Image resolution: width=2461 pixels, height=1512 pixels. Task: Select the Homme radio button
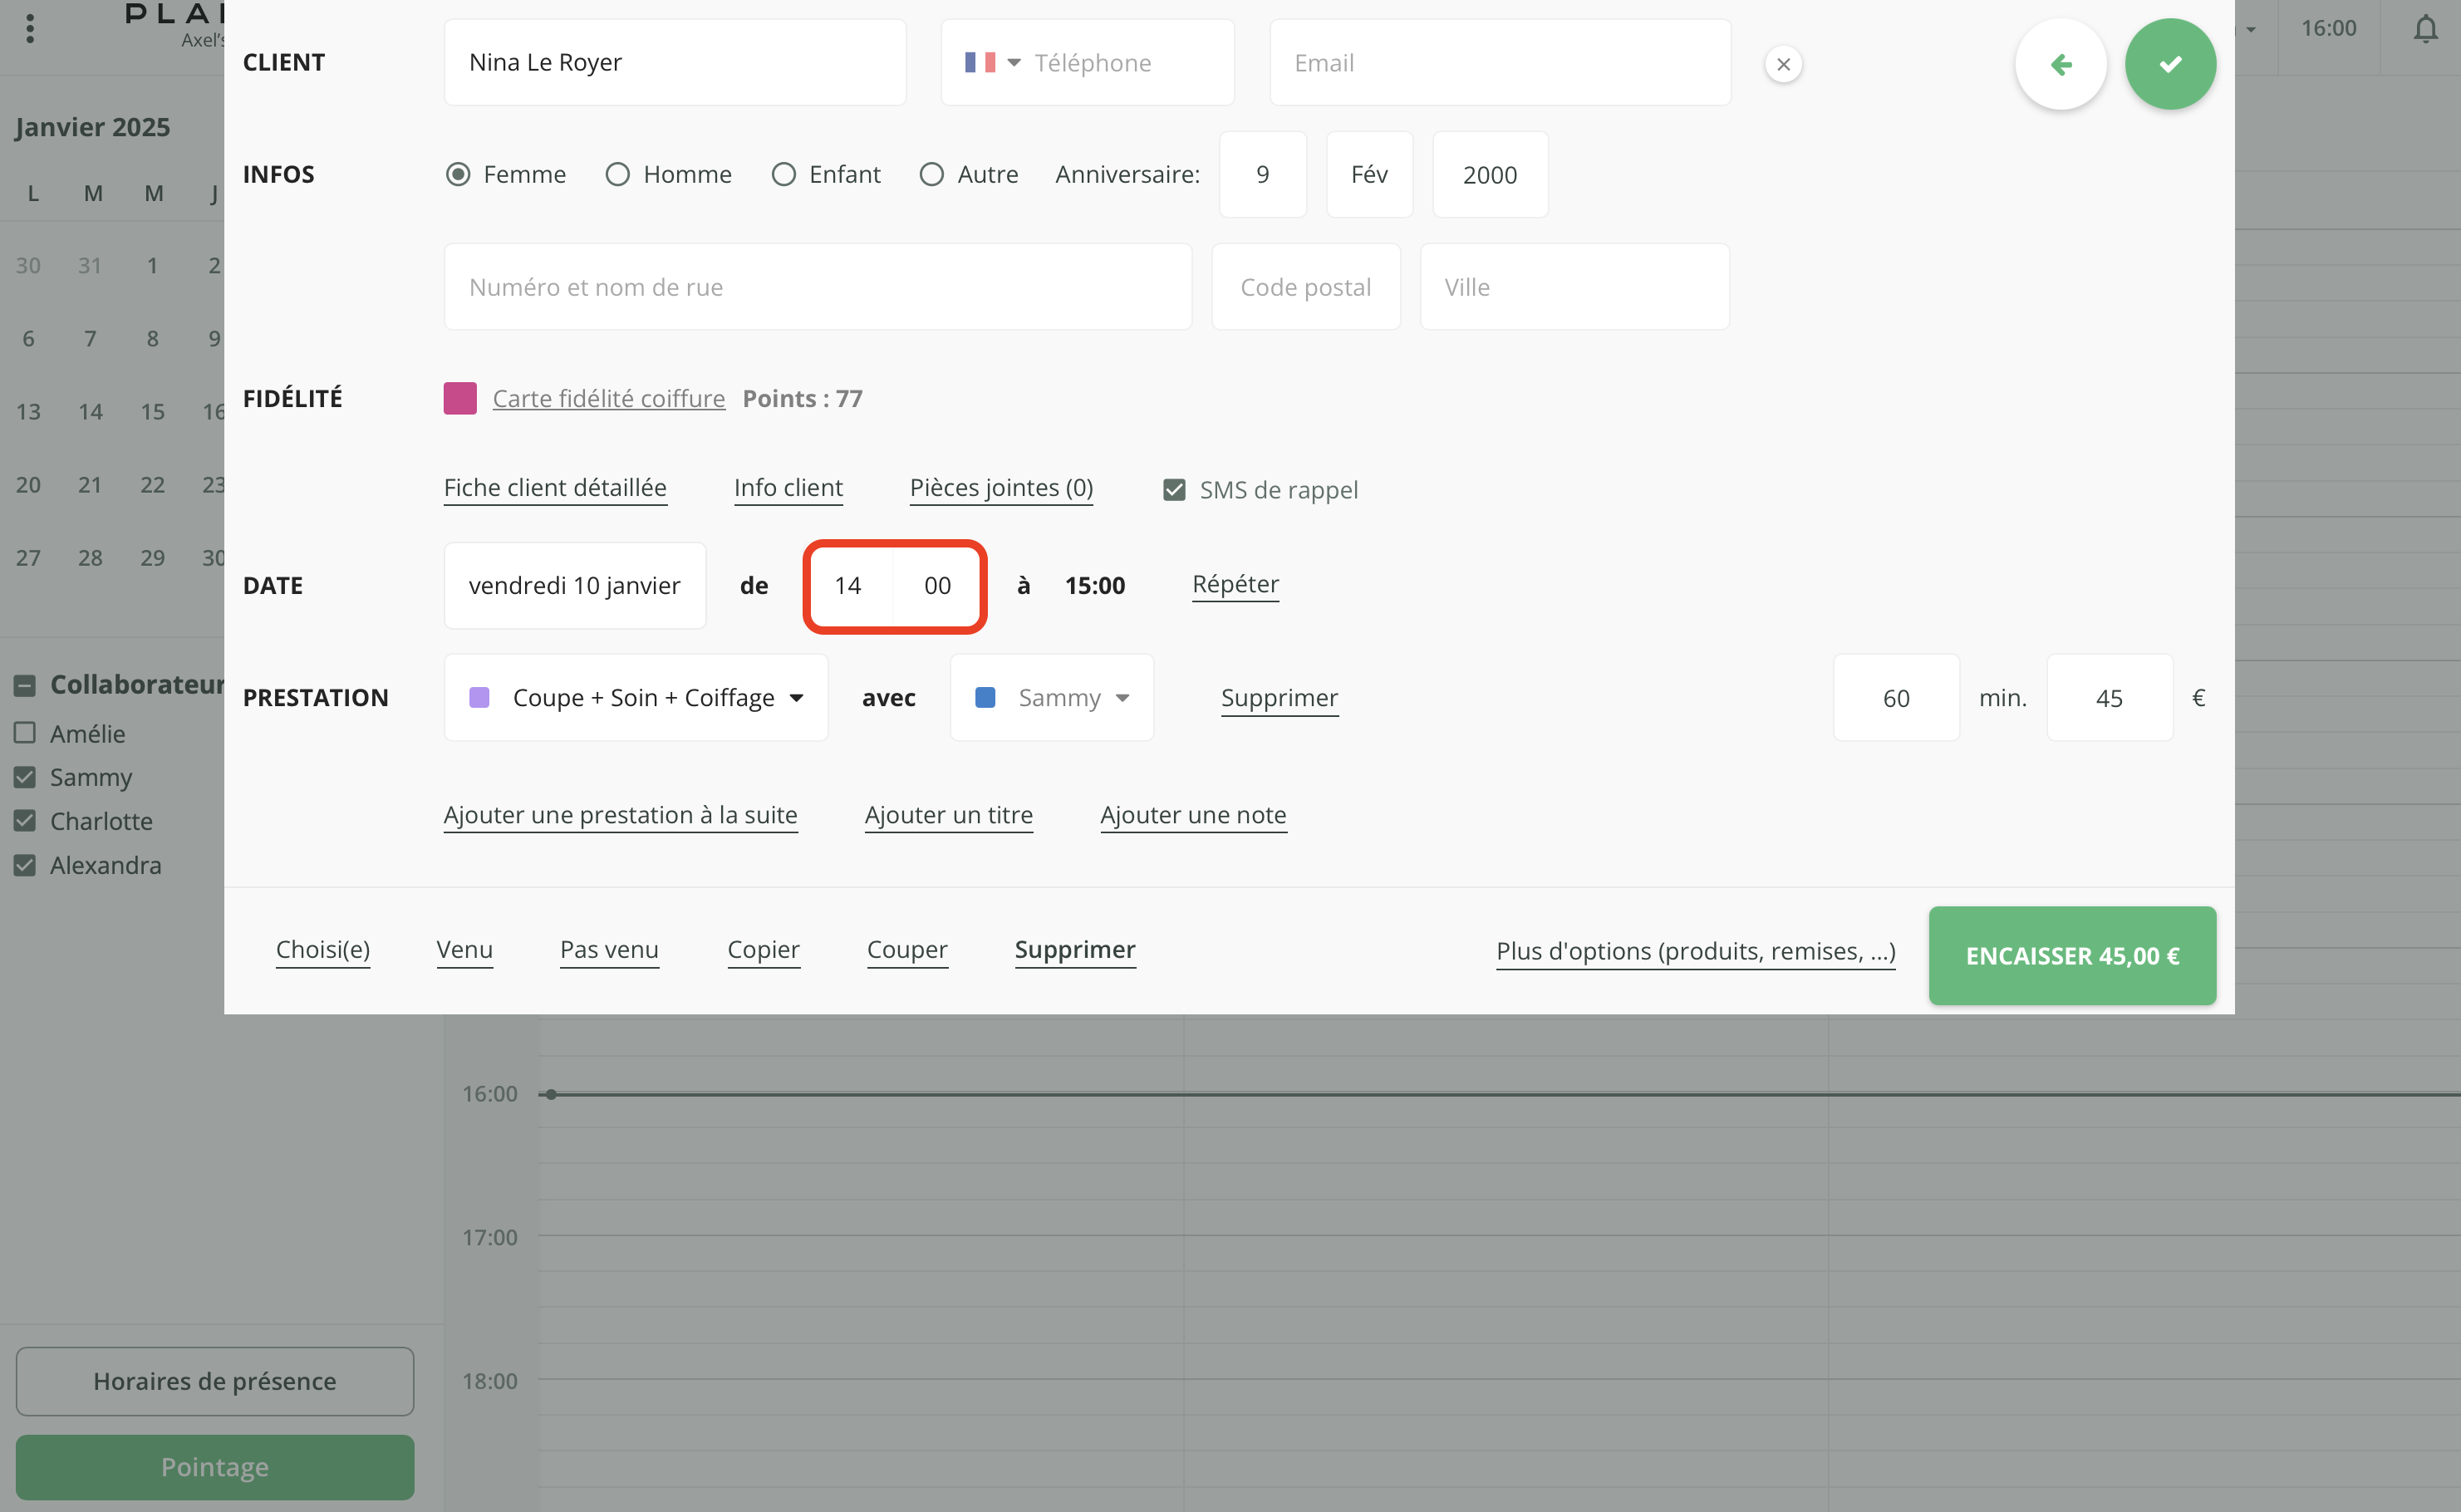pyautogui.click(x=617, y=174)
